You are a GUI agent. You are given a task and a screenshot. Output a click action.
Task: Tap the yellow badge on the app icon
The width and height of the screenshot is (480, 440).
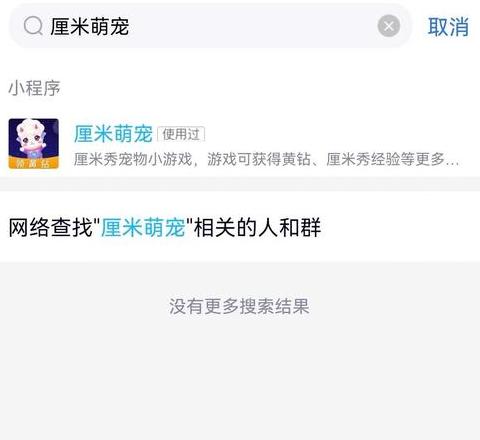(x=33, y=163)
